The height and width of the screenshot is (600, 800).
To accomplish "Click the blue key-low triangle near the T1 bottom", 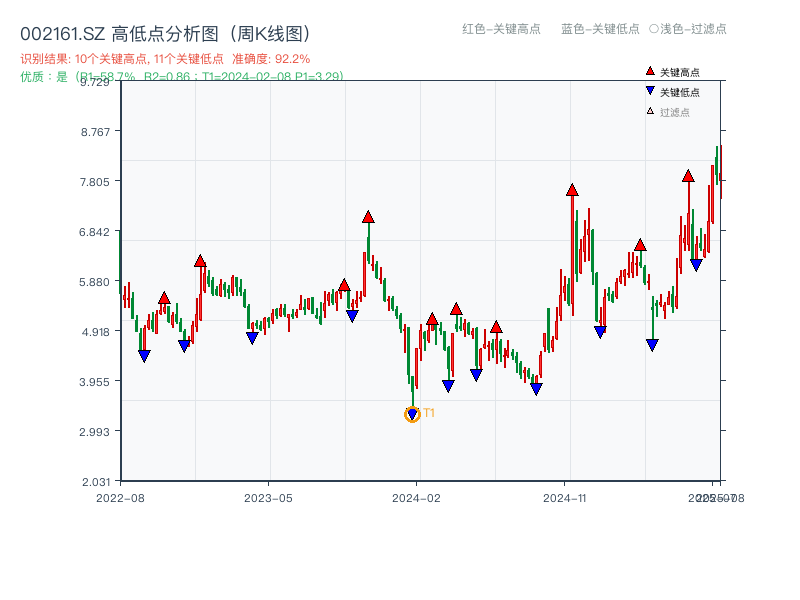I will point(412,413).
